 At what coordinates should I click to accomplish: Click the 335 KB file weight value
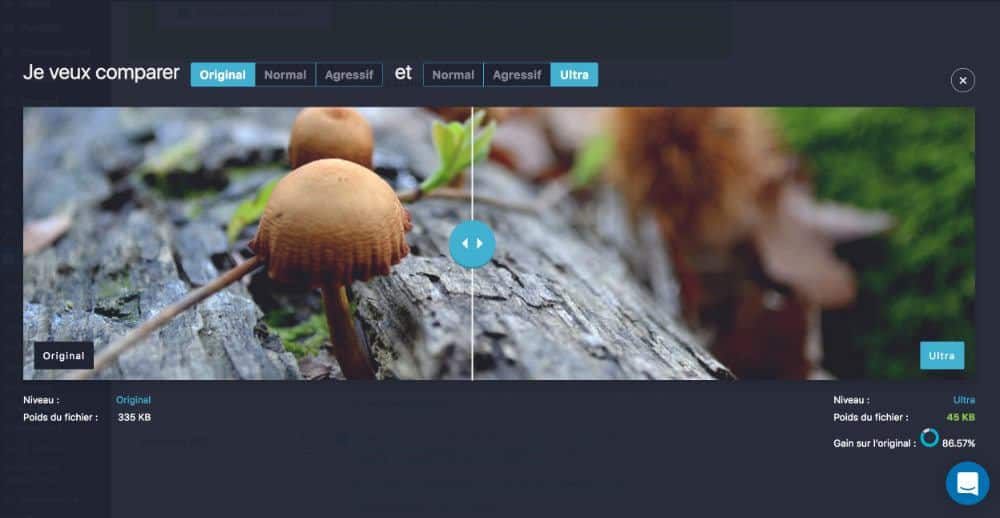pyautogui.click(x=134, y=417)
